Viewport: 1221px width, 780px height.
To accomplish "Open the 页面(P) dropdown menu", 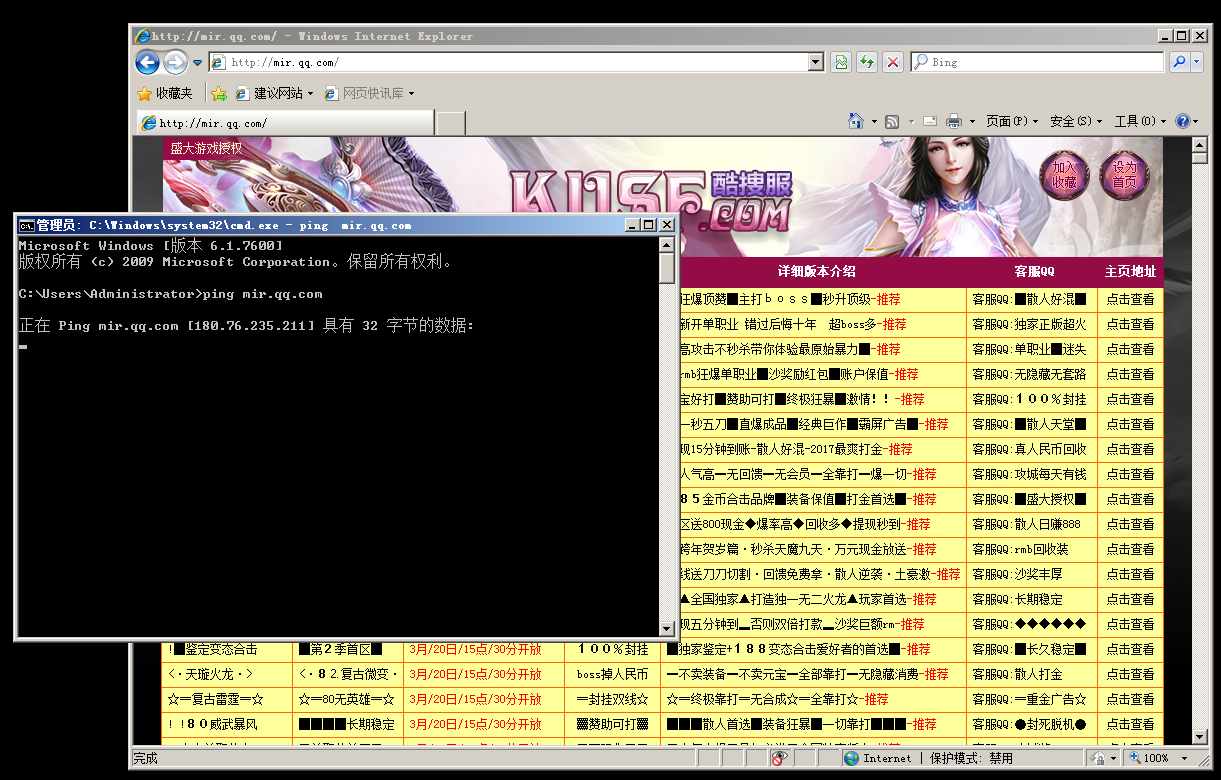I will [x=1012, y=121].
